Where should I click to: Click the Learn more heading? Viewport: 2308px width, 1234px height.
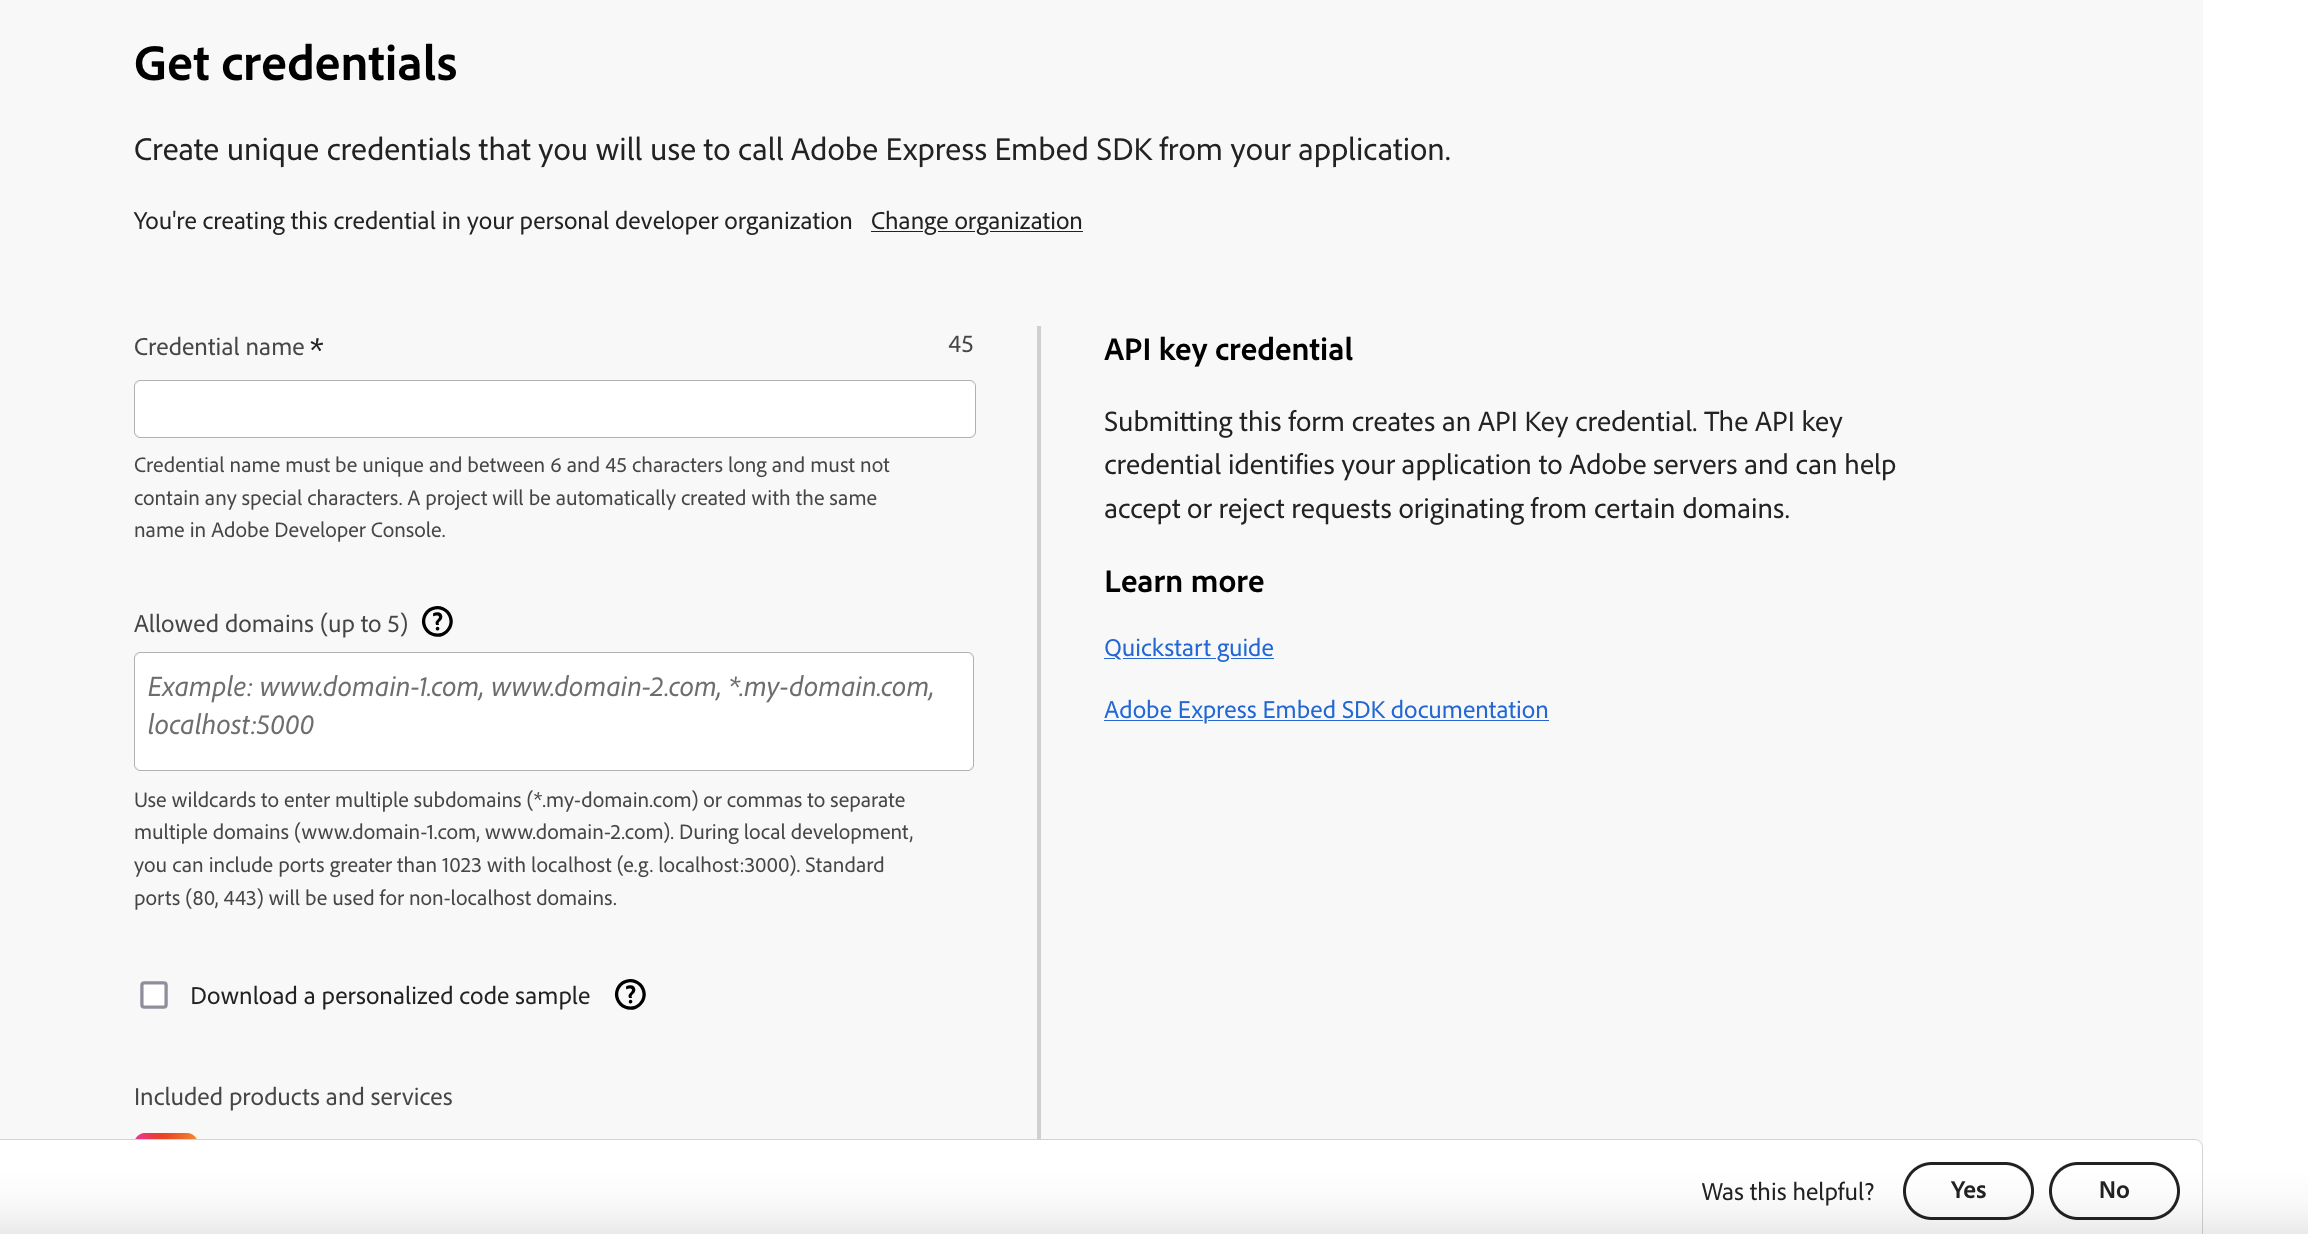coord(1184,581)
